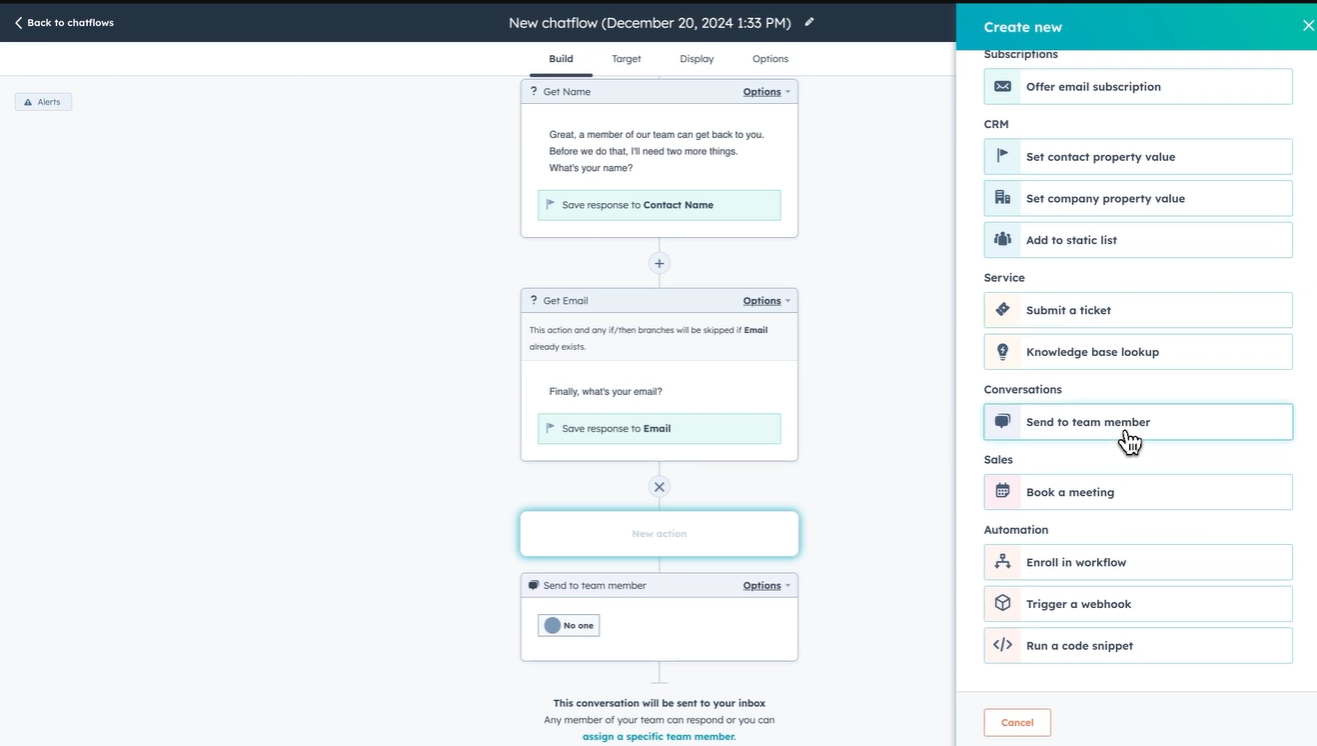The height and width of the screenshot is (746, 1317).
Task: Click the pencil icon to rename chatflow
Action: tap(809, 22)
